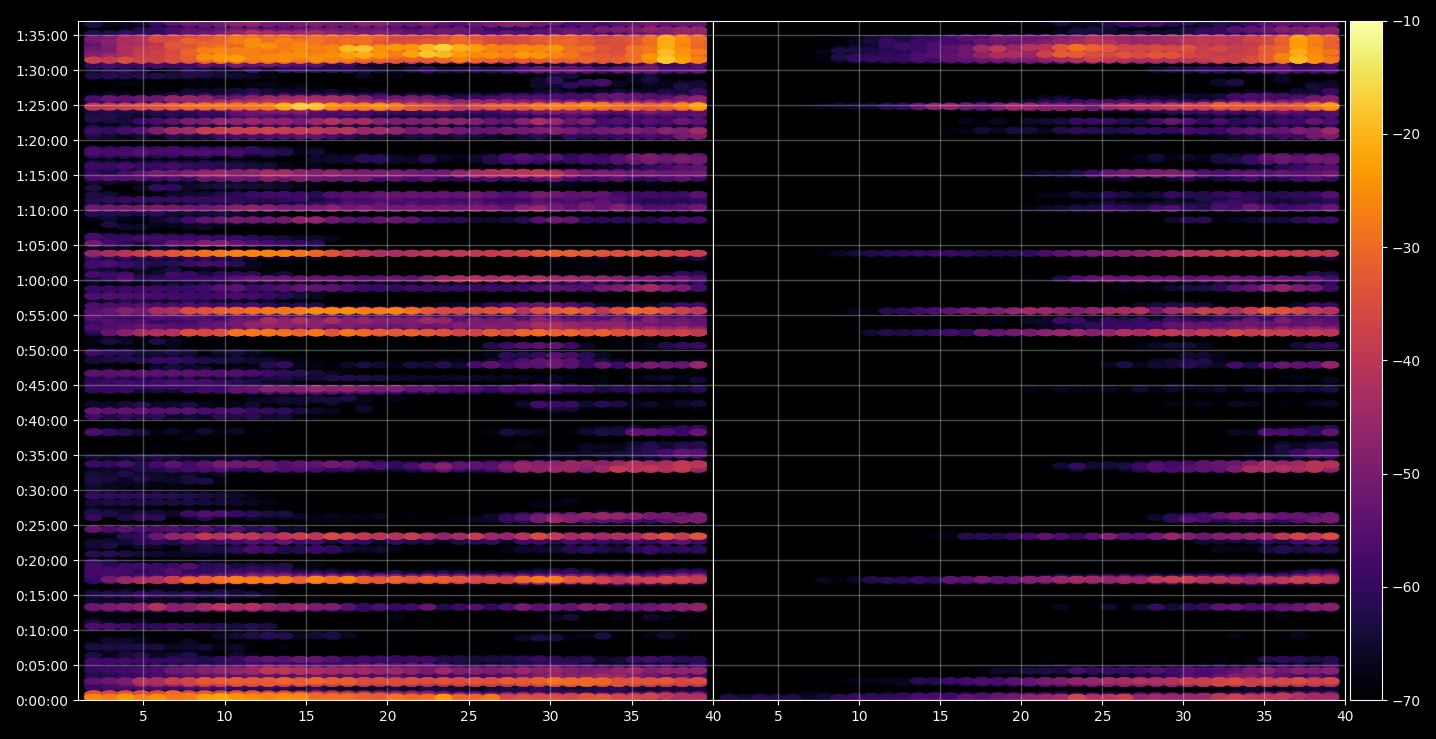Click the −20 colorbar tick label
This screenshot has height=739, width=1436.
click(1406, 135)
